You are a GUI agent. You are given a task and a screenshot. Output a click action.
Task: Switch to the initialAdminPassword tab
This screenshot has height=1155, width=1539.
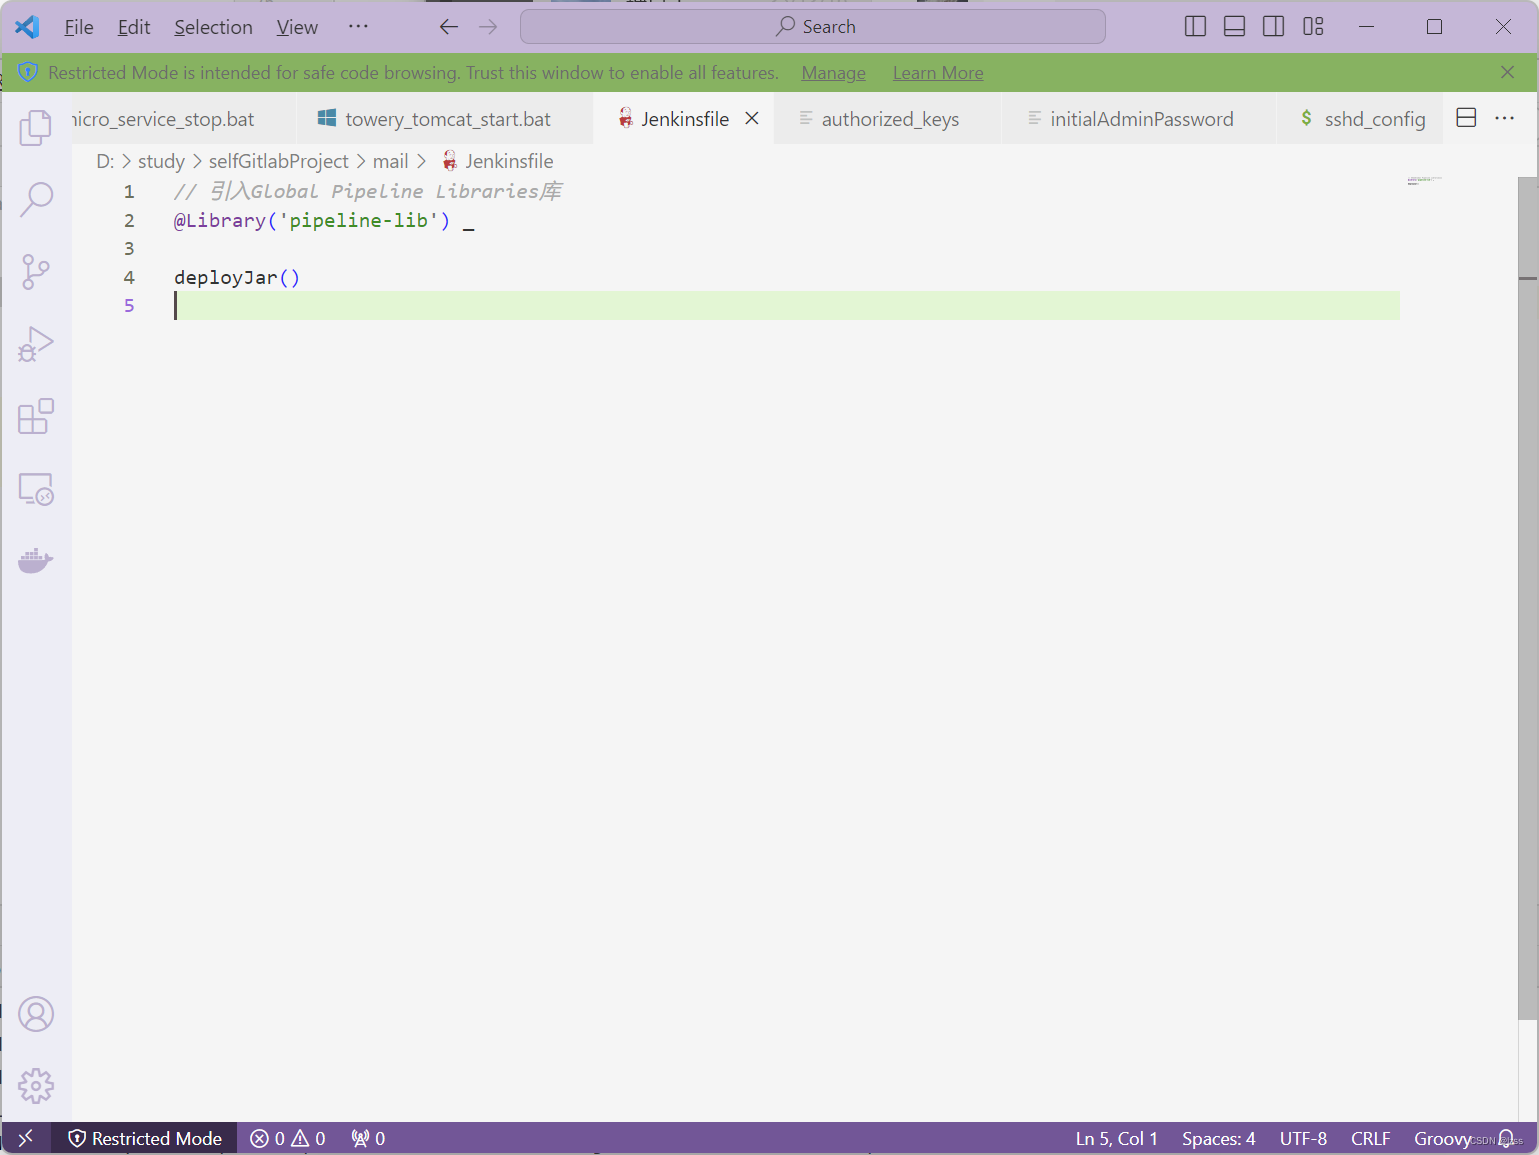[1139, 119]
